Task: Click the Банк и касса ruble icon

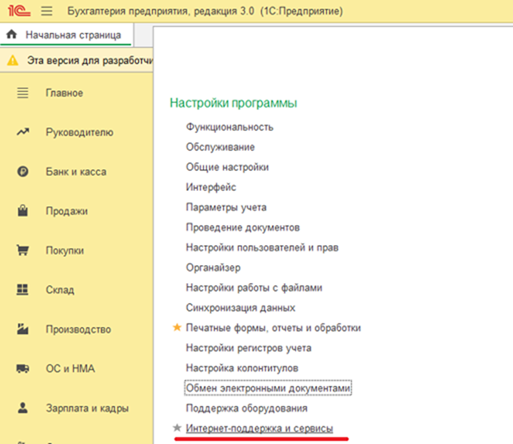Action: [x=23, y=172]
